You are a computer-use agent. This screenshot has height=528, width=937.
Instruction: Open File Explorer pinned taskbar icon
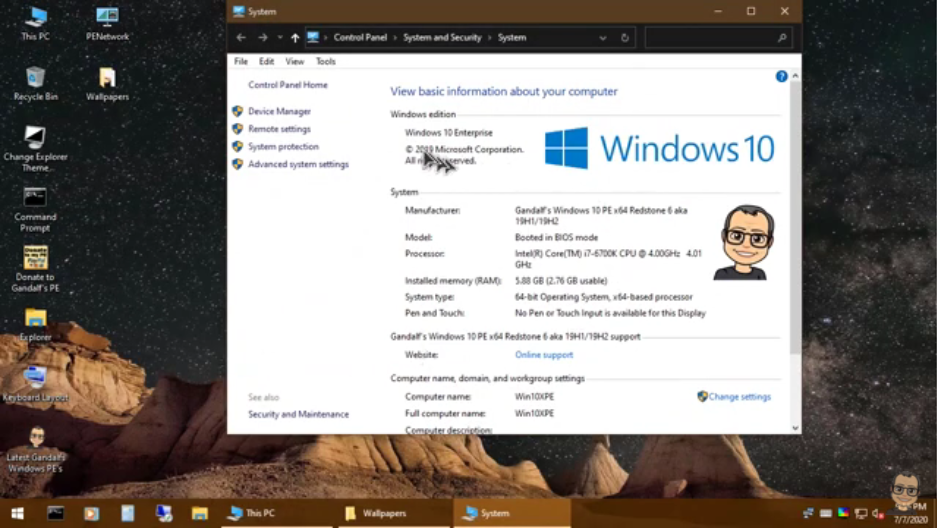coord(200,513)
